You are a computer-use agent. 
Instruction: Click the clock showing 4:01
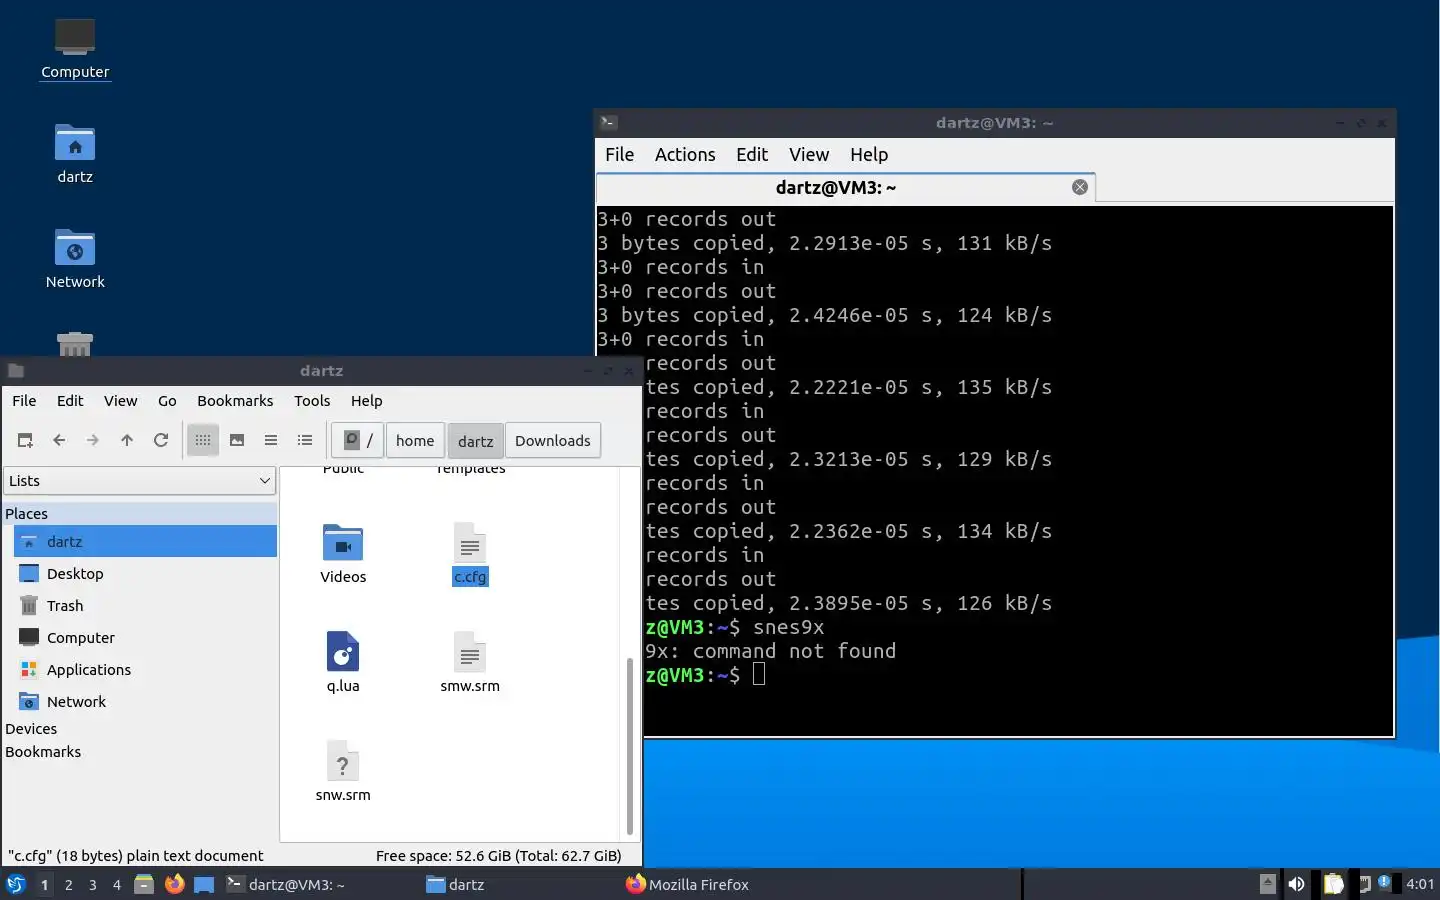point(1420,884)
